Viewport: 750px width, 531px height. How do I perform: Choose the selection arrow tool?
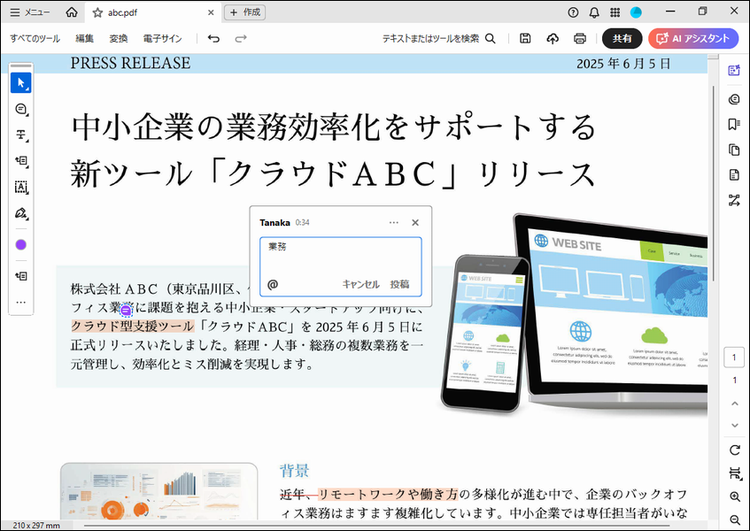[21, 83]
